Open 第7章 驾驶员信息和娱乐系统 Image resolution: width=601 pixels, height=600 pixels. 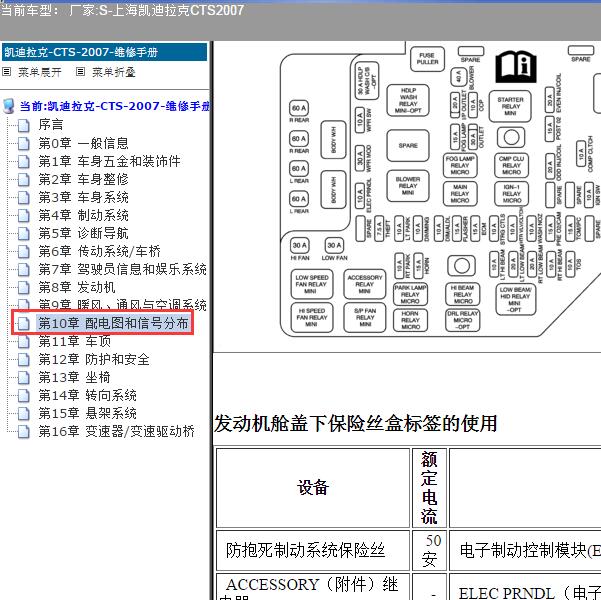click(x=122, y=269)
